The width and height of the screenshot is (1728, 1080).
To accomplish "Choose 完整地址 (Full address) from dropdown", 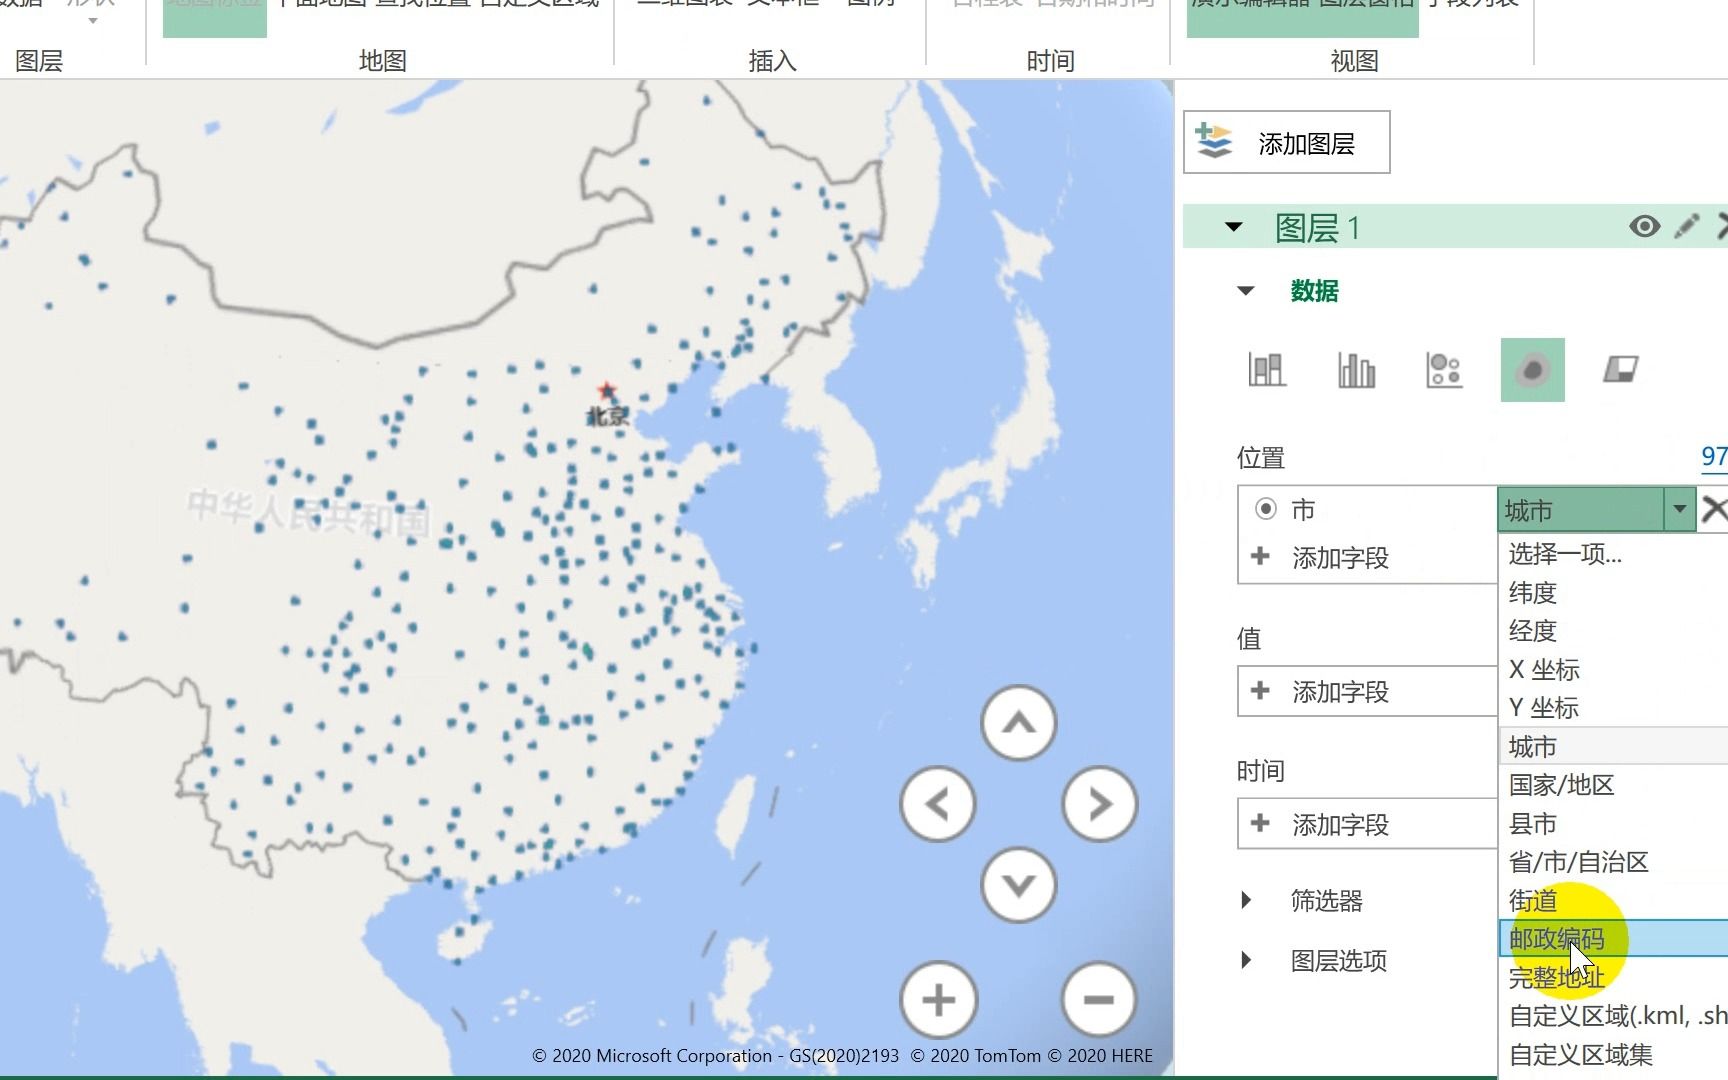I will click(x=1613, y=978).
